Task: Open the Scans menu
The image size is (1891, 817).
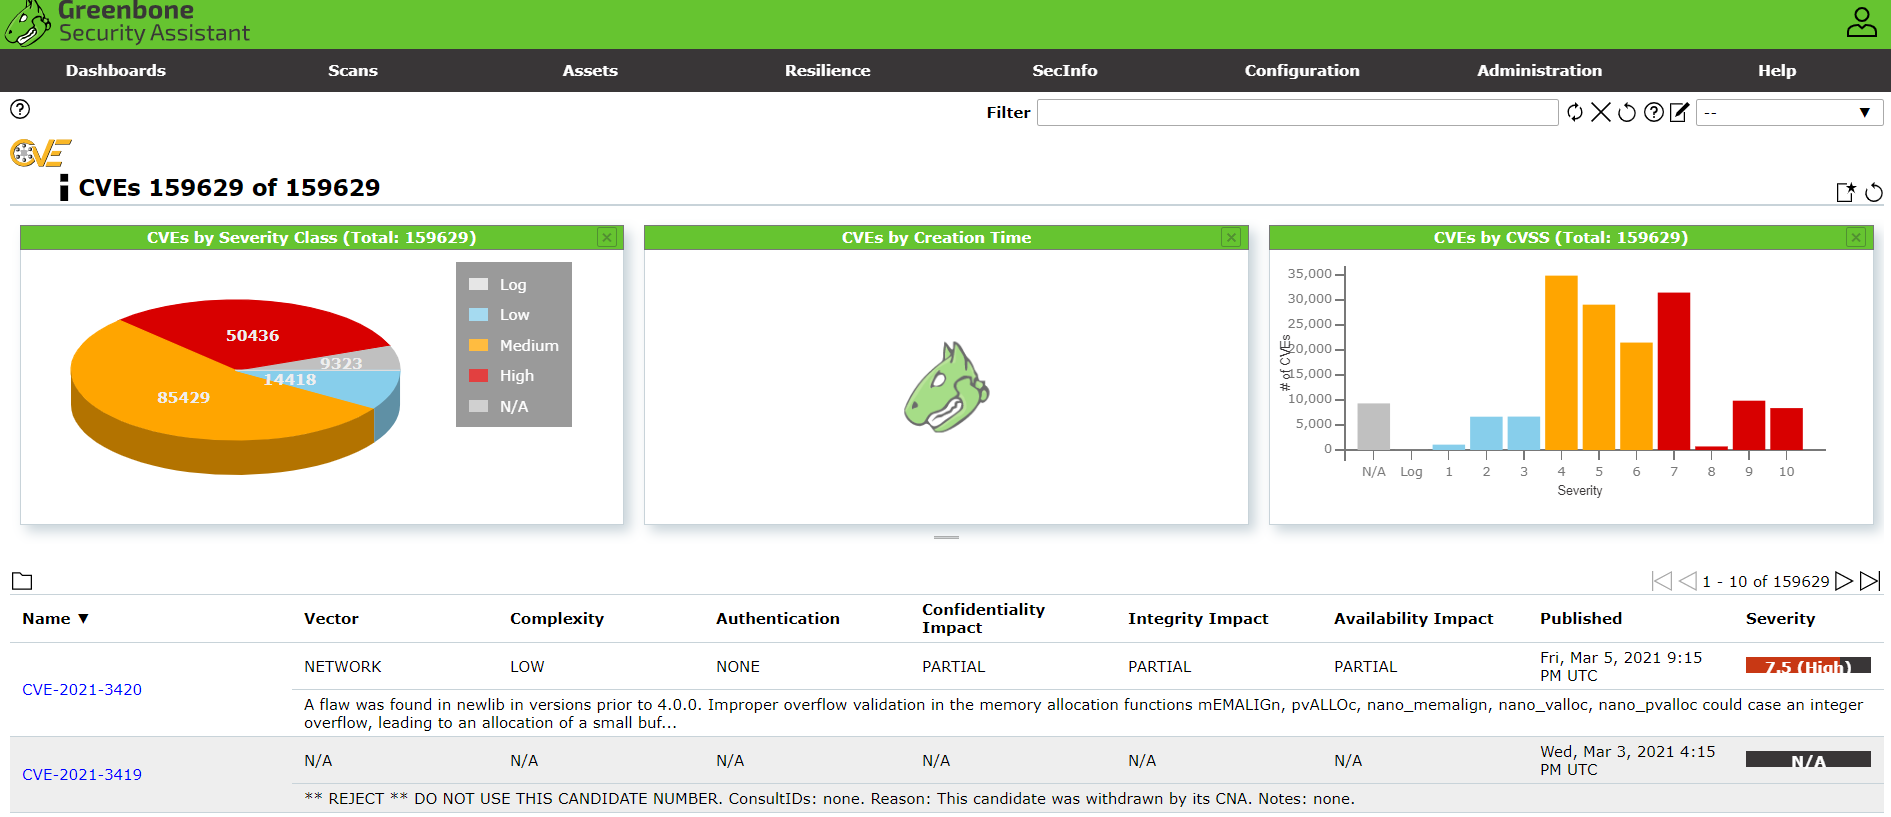Action: point(353,71)
